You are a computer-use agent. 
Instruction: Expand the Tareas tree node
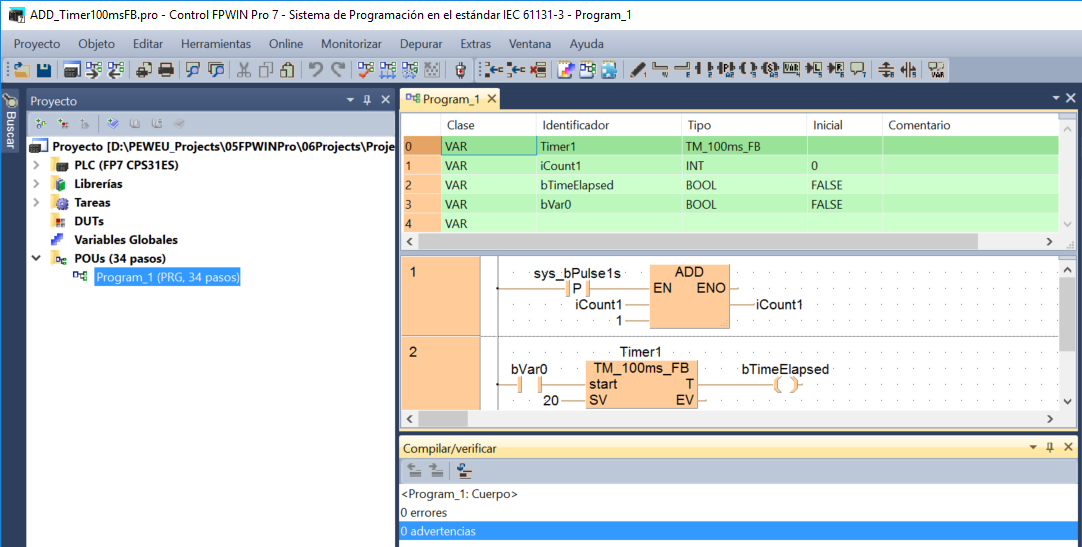click(x=37, y=202)
